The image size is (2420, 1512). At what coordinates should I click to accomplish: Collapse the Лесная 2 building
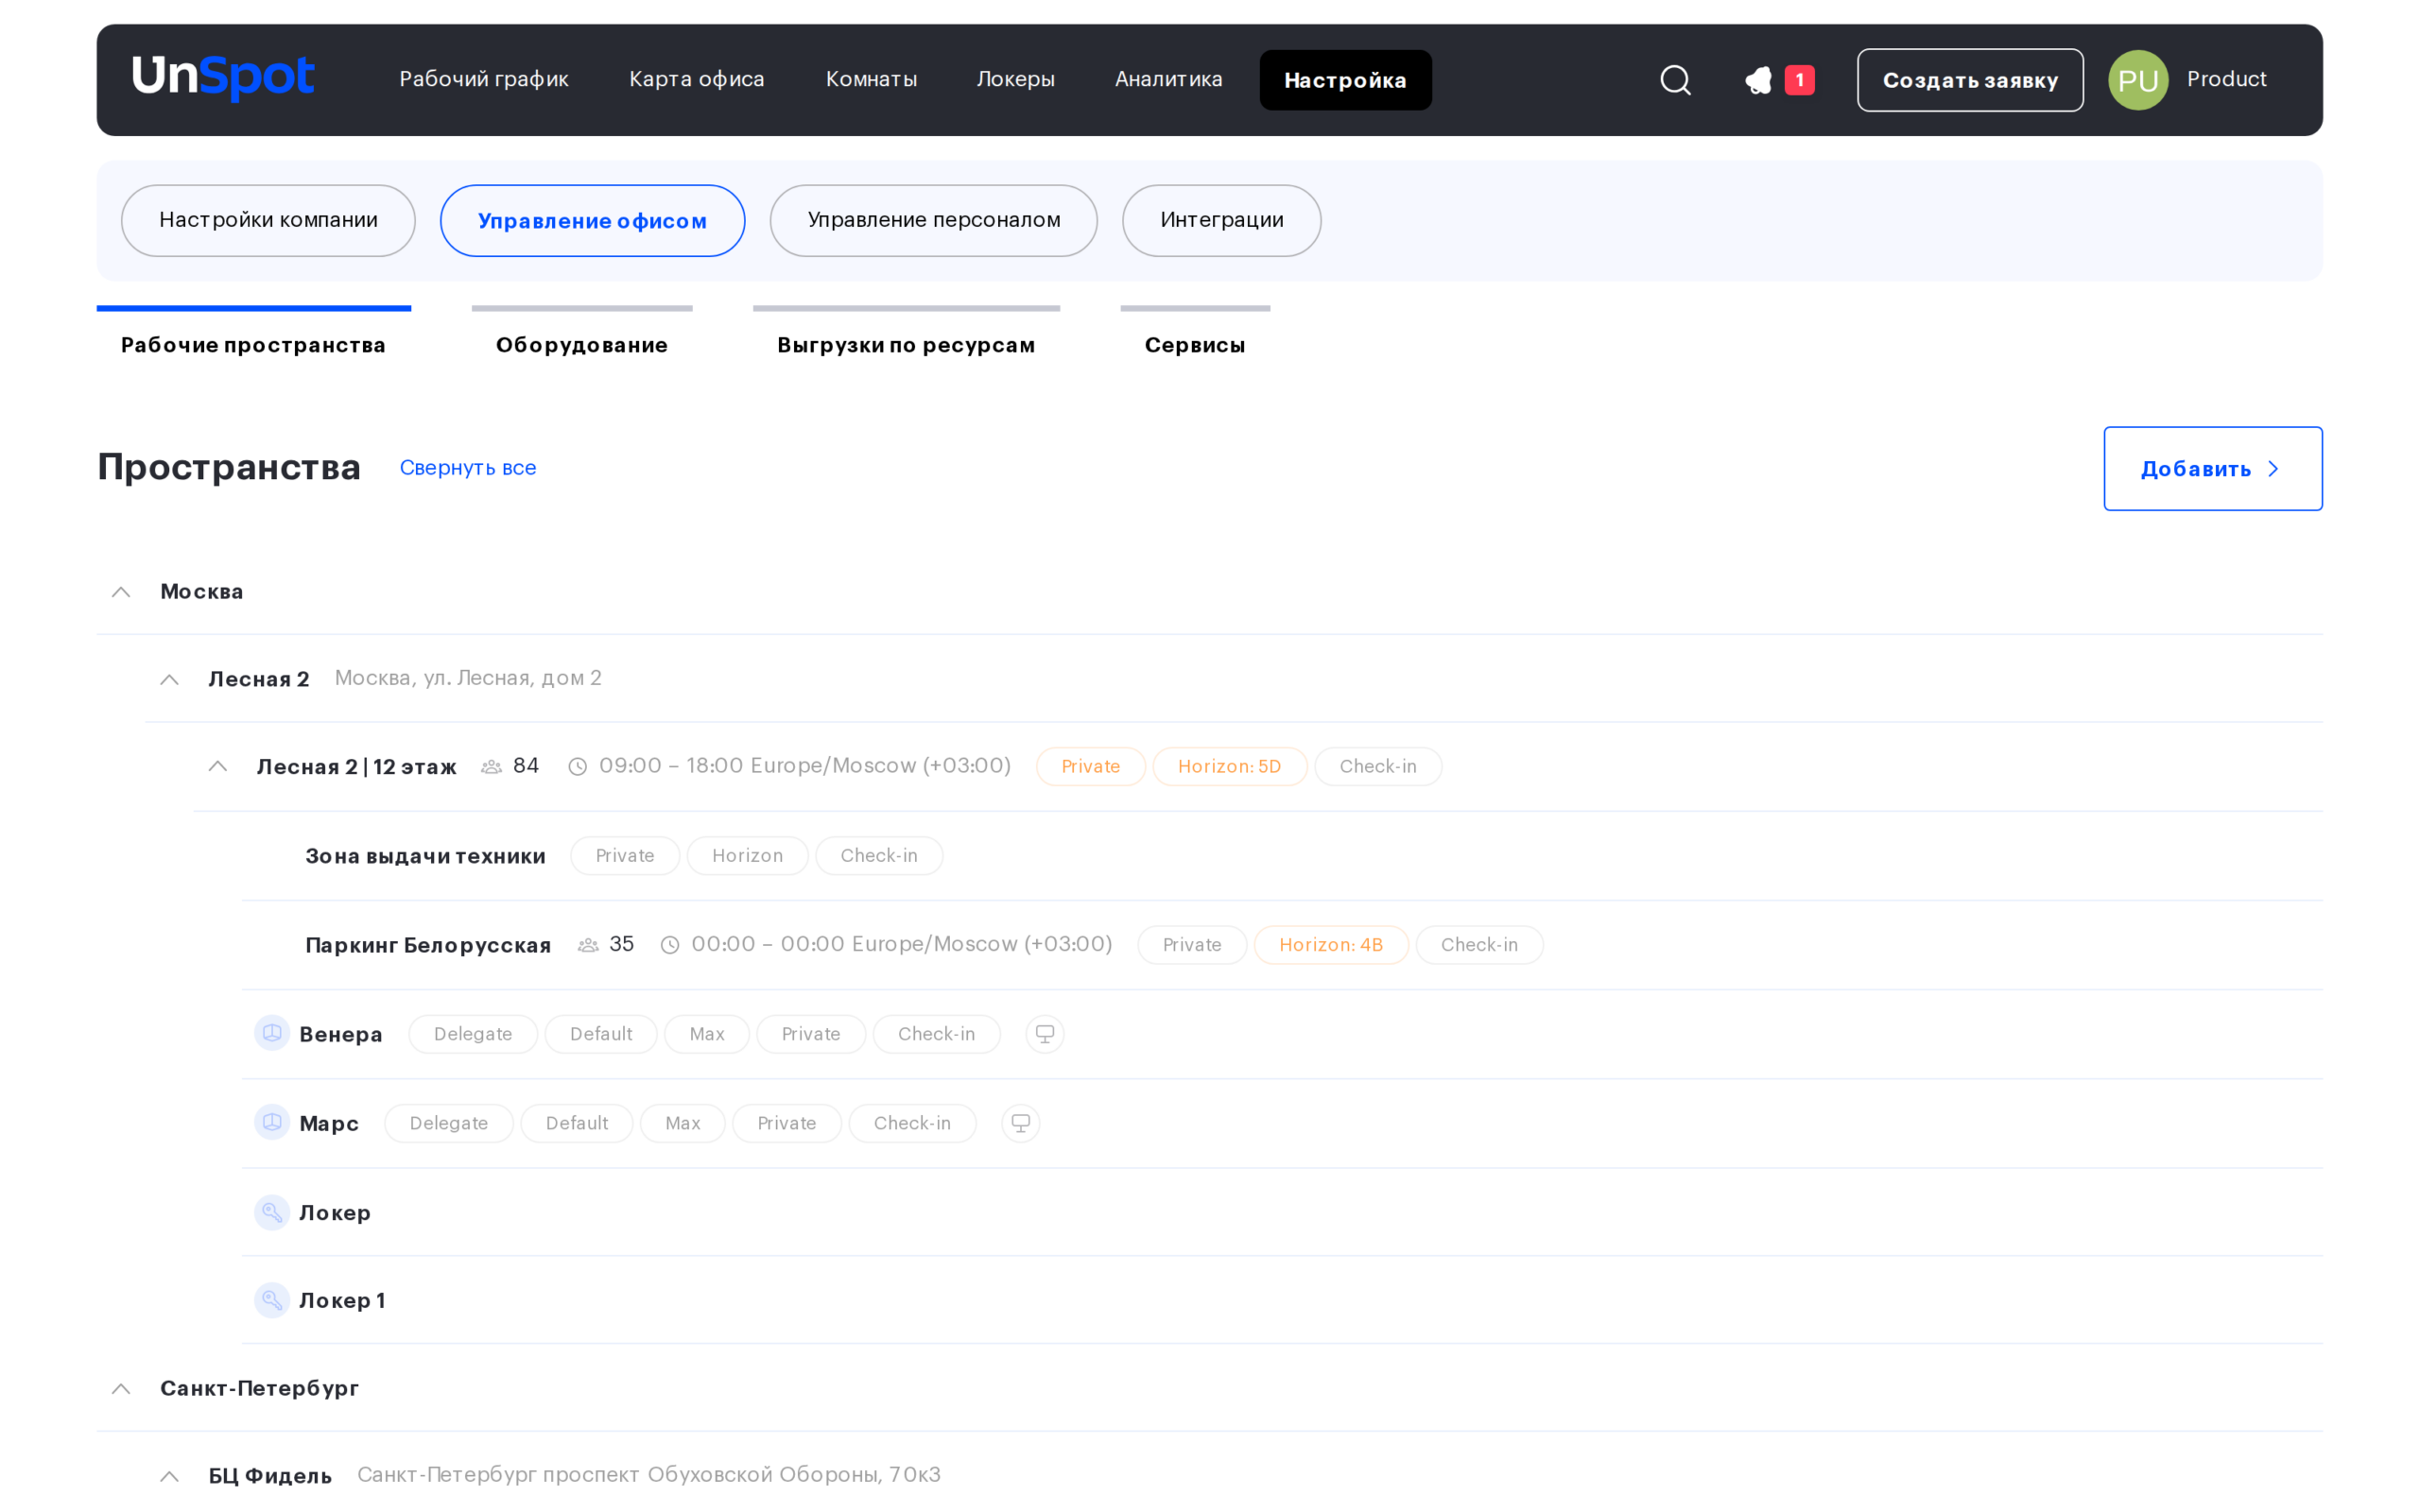(x=170, y=680)
